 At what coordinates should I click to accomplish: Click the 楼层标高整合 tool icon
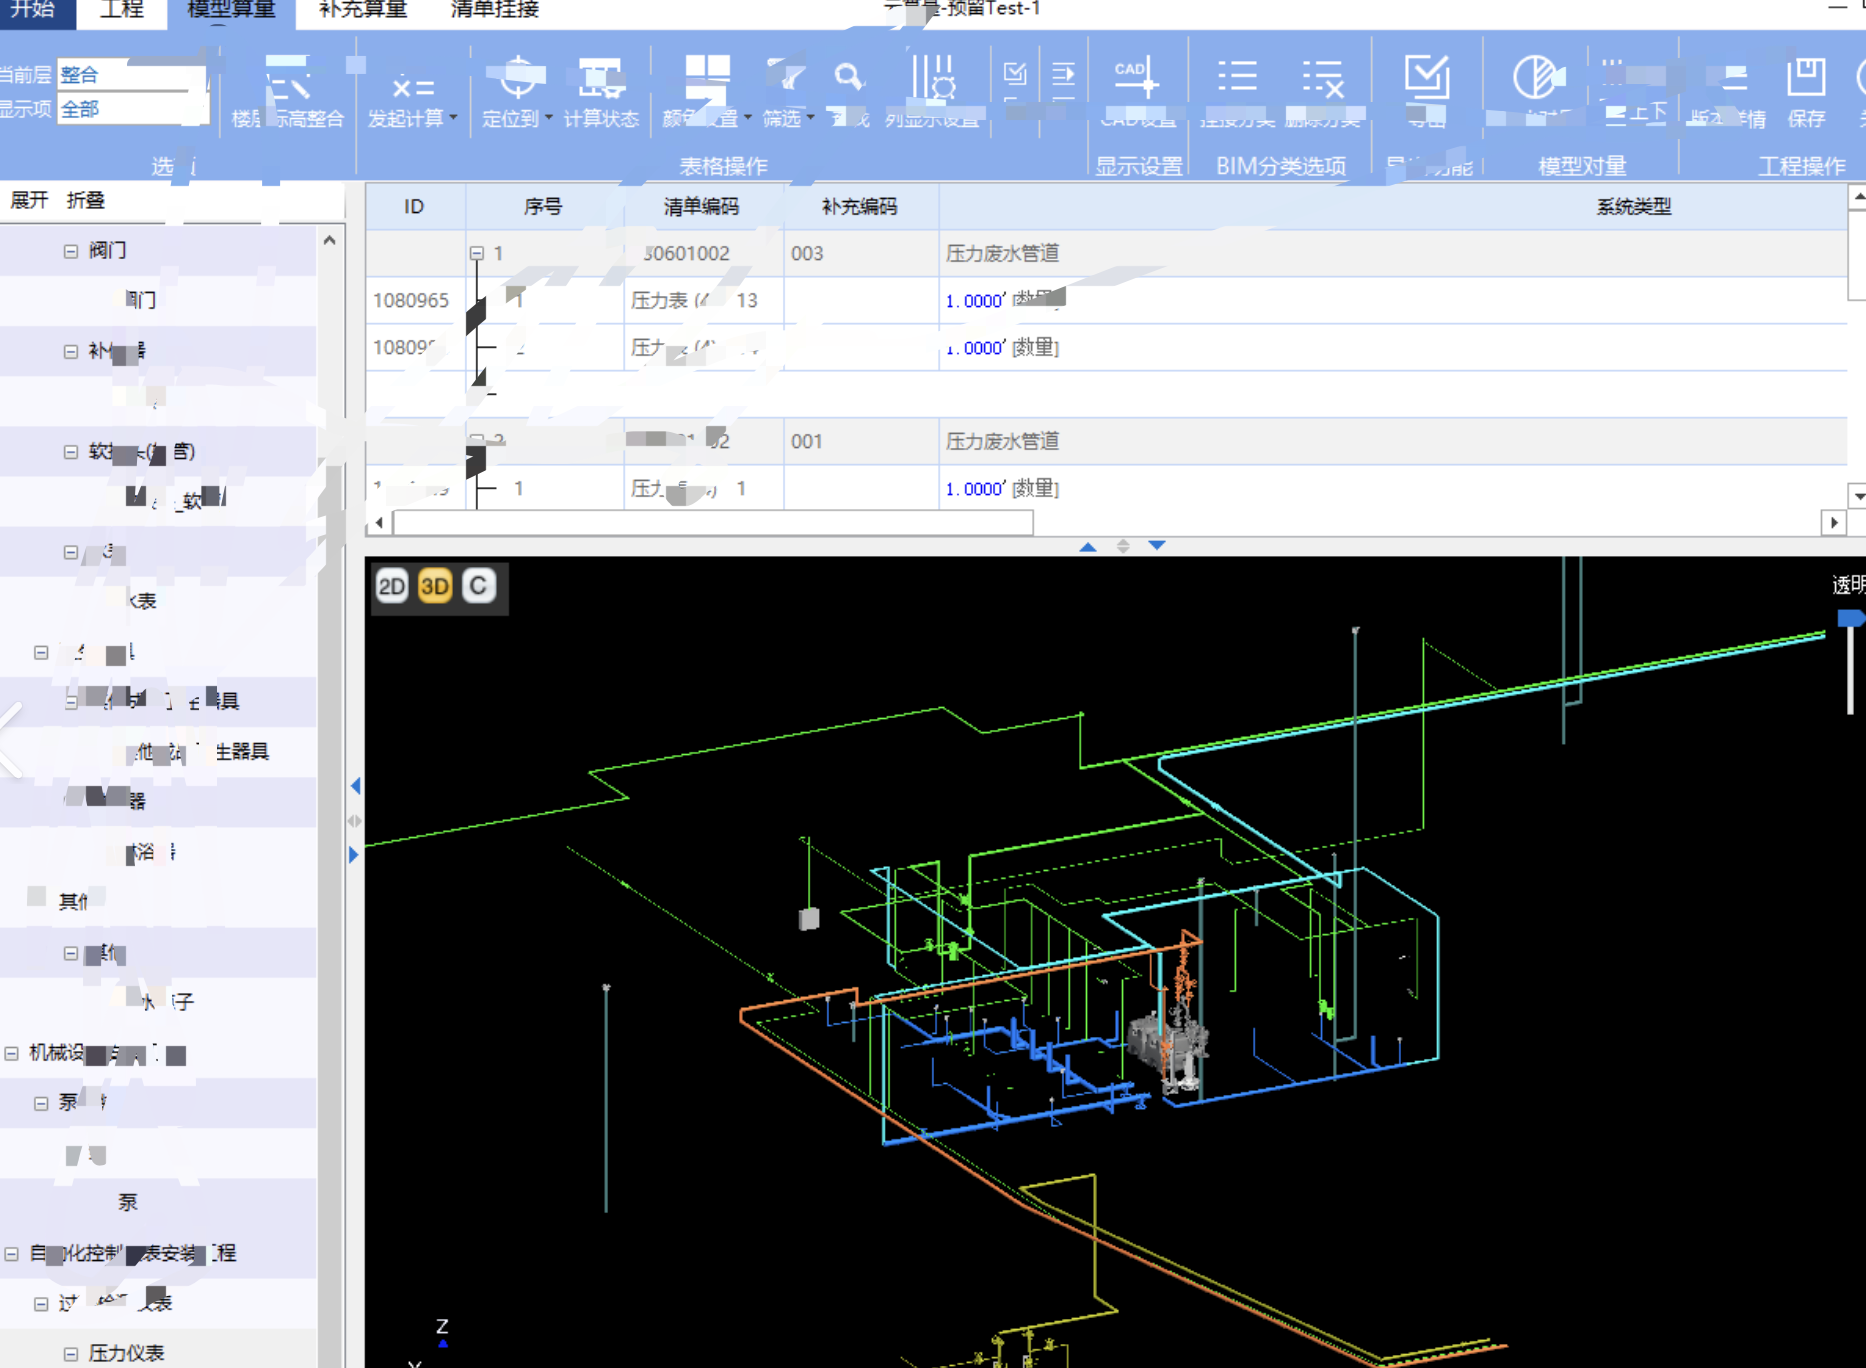point(287,78)
